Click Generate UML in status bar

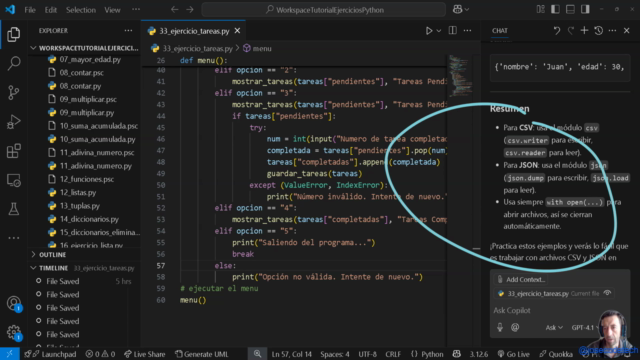pos(202,354)
